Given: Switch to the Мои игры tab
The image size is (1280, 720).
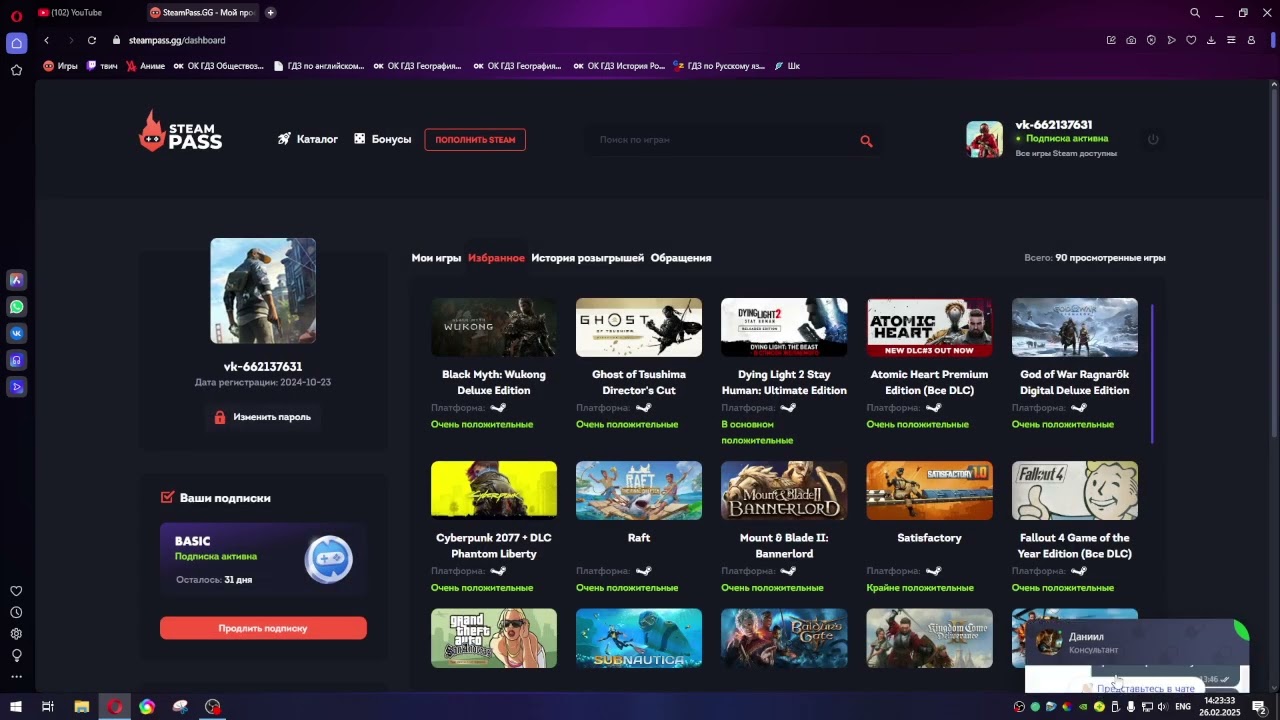Looking at the screenshot, I should (x=436, y=258).
